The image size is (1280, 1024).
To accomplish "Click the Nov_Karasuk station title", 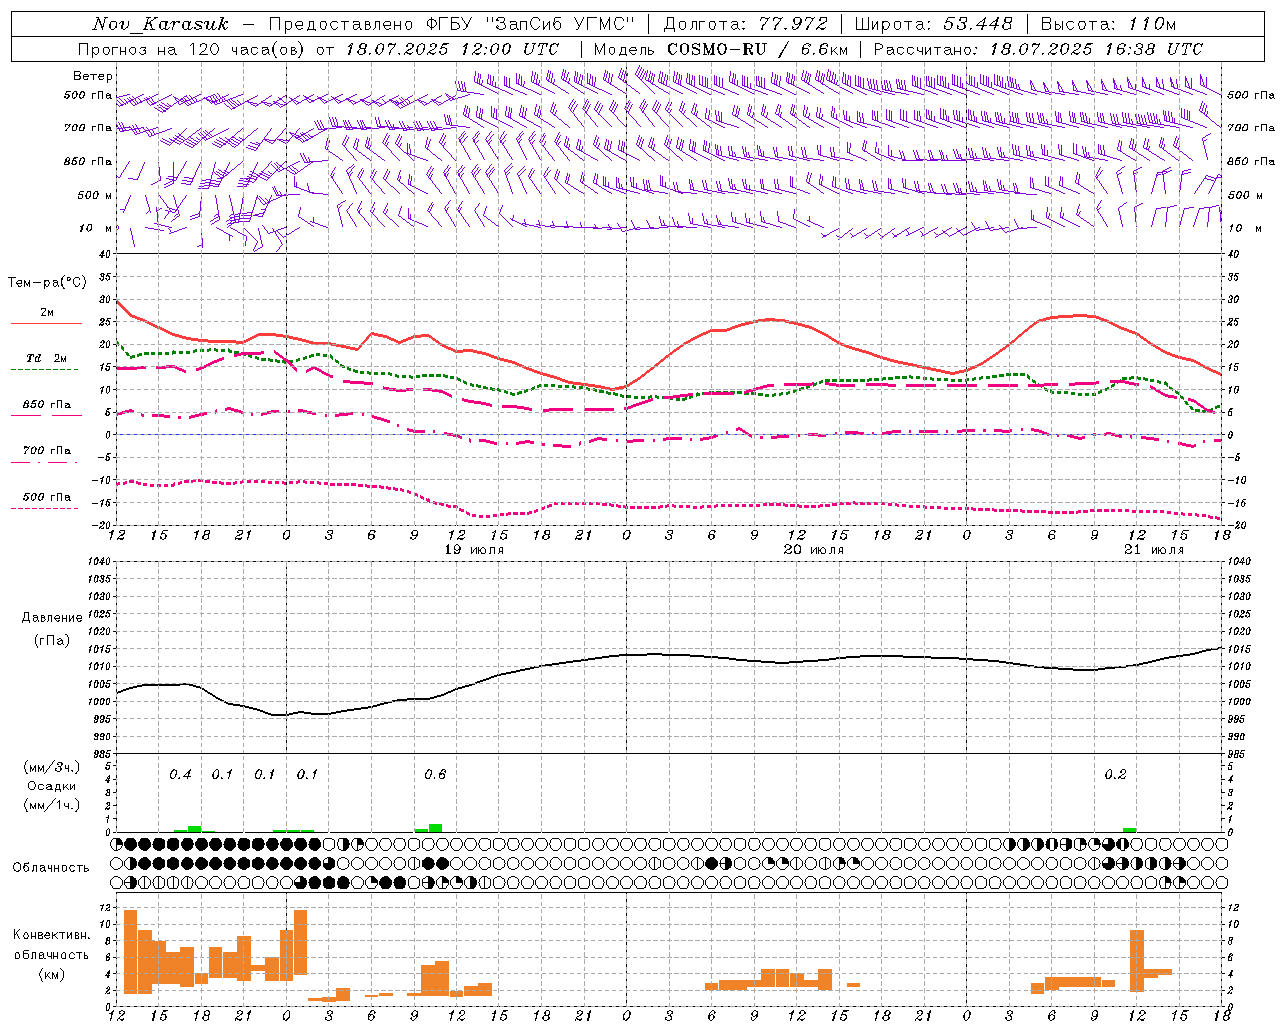I will click(x=160, y=24).
